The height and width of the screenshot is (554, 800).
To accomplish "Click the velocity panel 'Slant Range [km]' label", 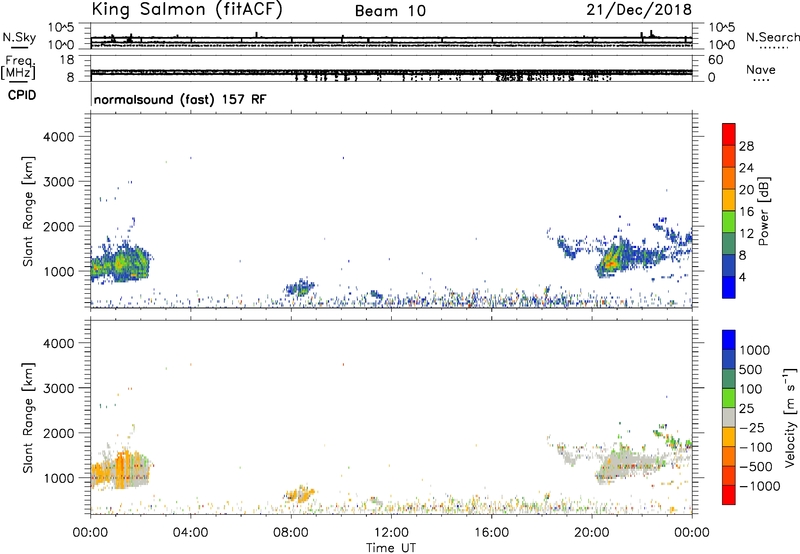I will pos(28,418).
